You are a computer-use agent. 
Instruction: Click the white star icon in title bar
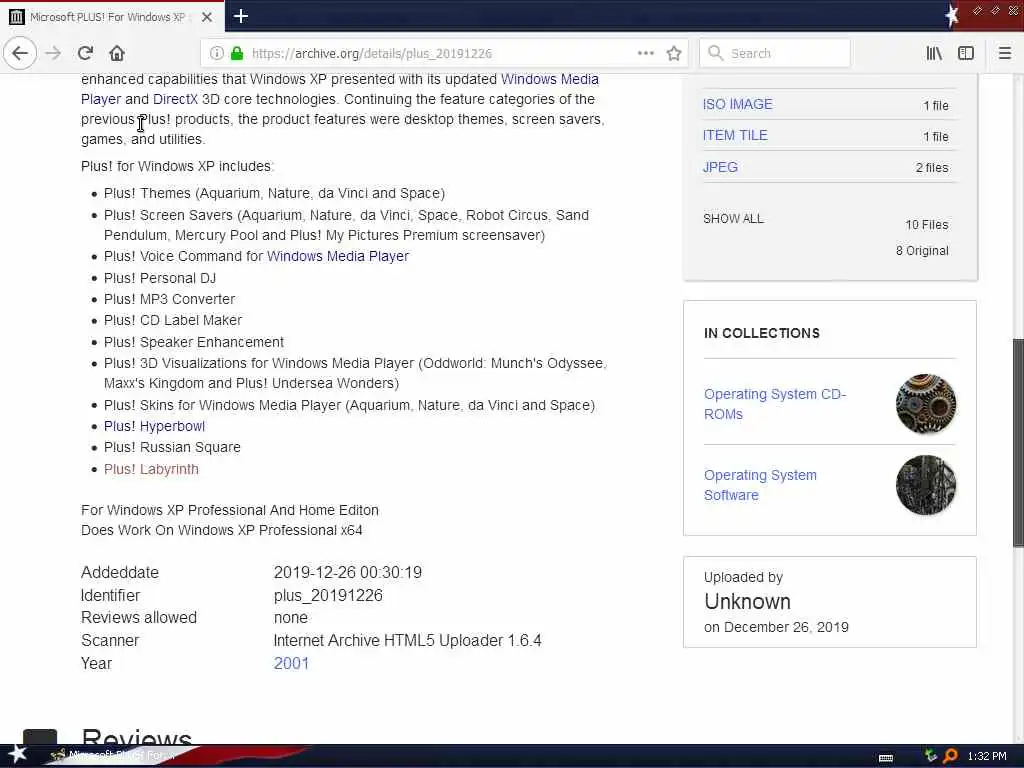point(952,15)
